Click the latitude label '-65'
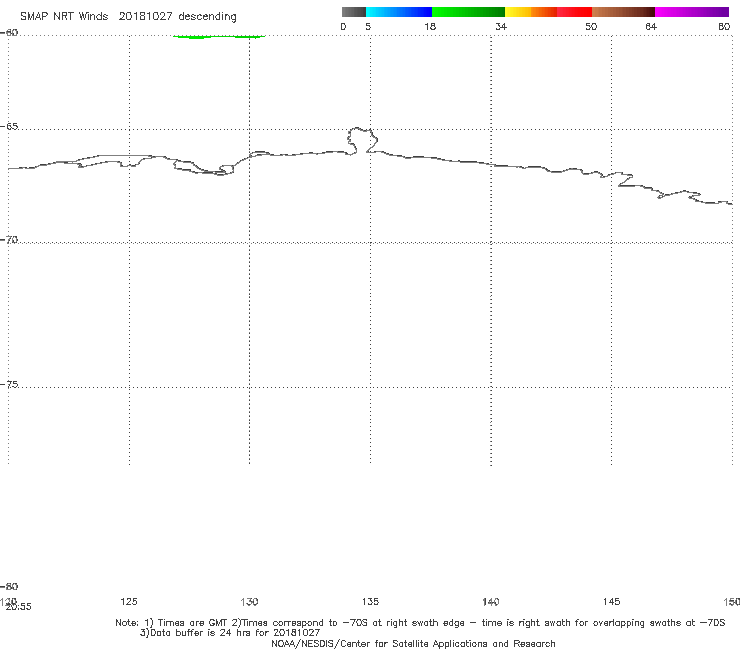The width and height of the screenshot is (740, 650). pos(9,127)
